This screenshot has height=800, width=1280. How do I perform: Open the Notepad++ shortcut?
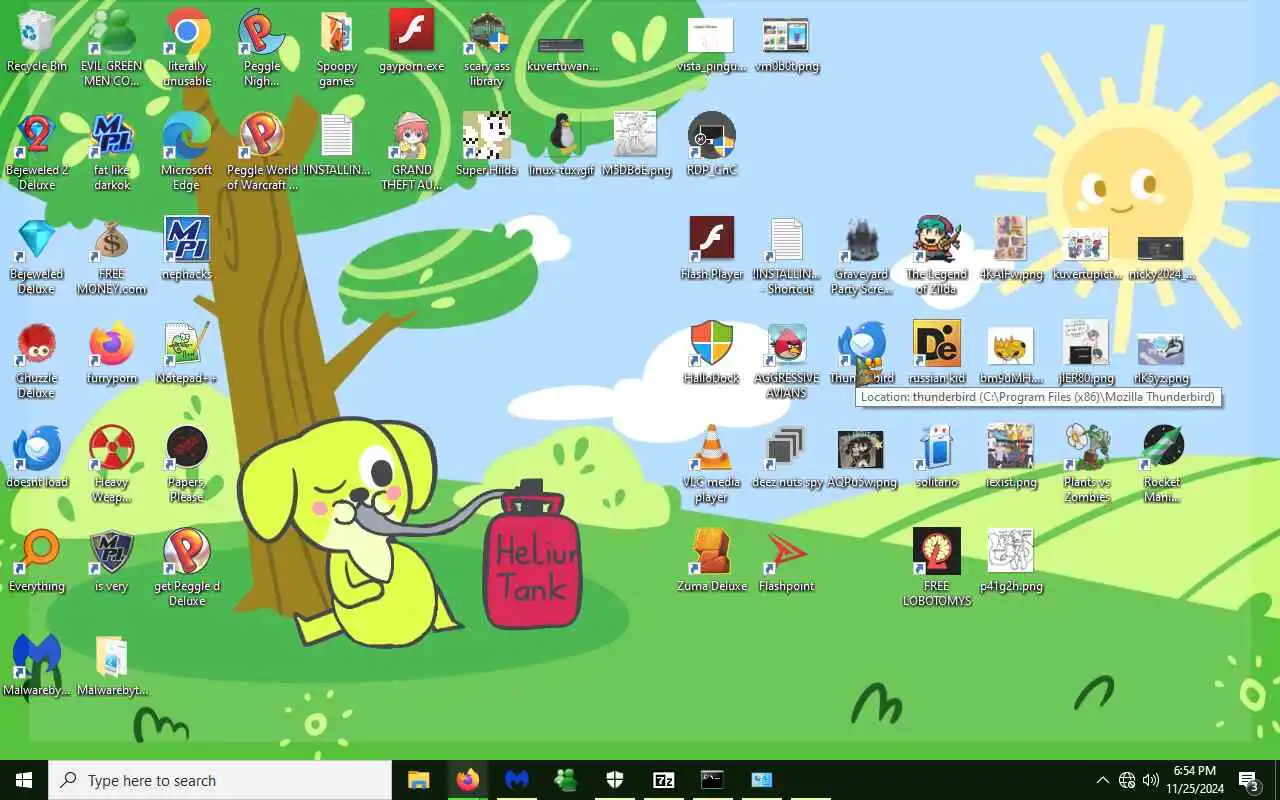click(187, 354)
